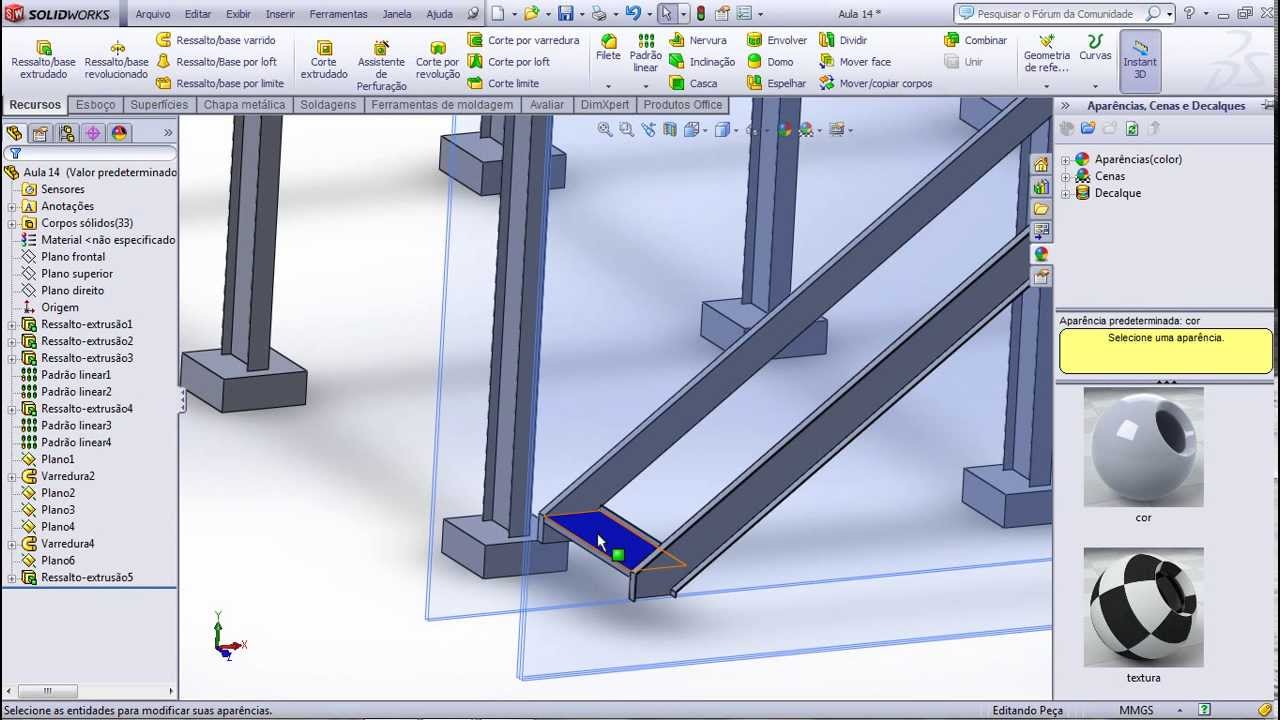The width and height of the screenshot is (1280, 720).
Task: Switch to the Soldagens tab
Action: click(328, 105)
